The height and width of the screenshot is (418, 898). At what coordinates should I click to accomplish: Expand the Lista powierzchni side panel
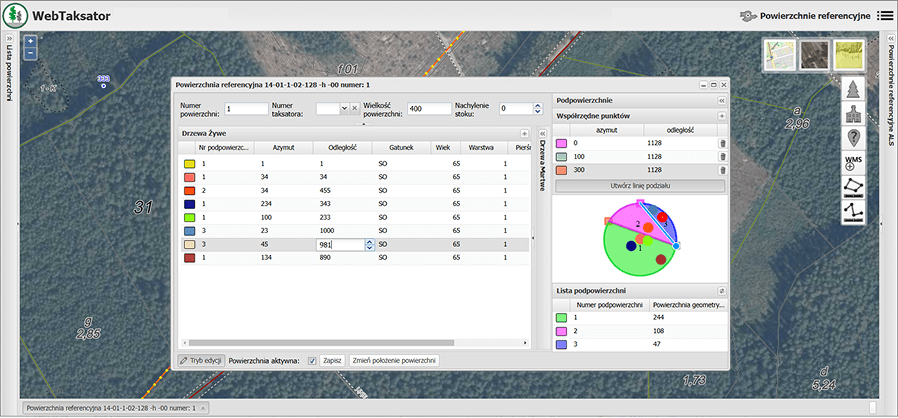[x=9, y=38]
